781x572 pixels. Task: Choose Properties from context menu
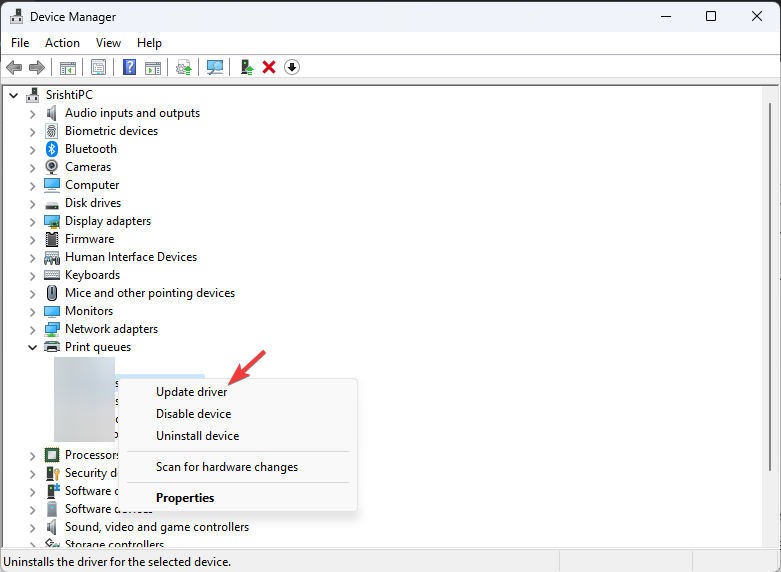click(238, 498)
